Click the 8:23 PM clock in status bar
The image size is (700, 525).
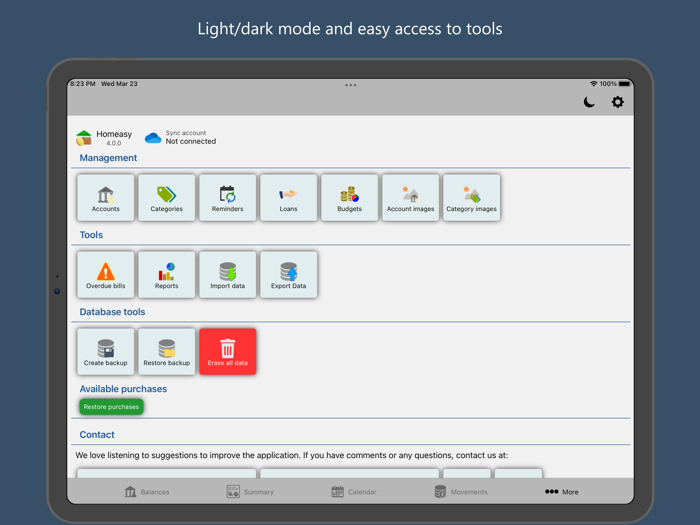click(83, 84)
